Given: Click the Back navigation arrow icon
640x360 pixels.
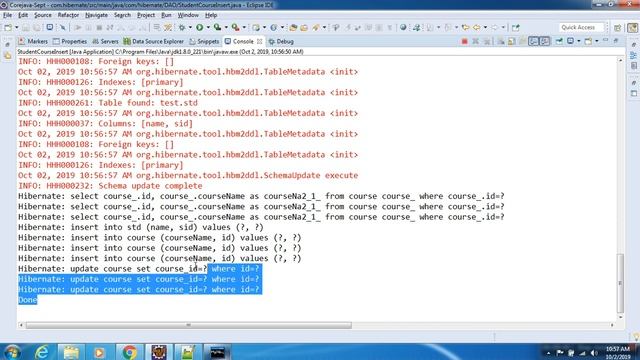Looking at the screenshot, I should pos(476,27).
